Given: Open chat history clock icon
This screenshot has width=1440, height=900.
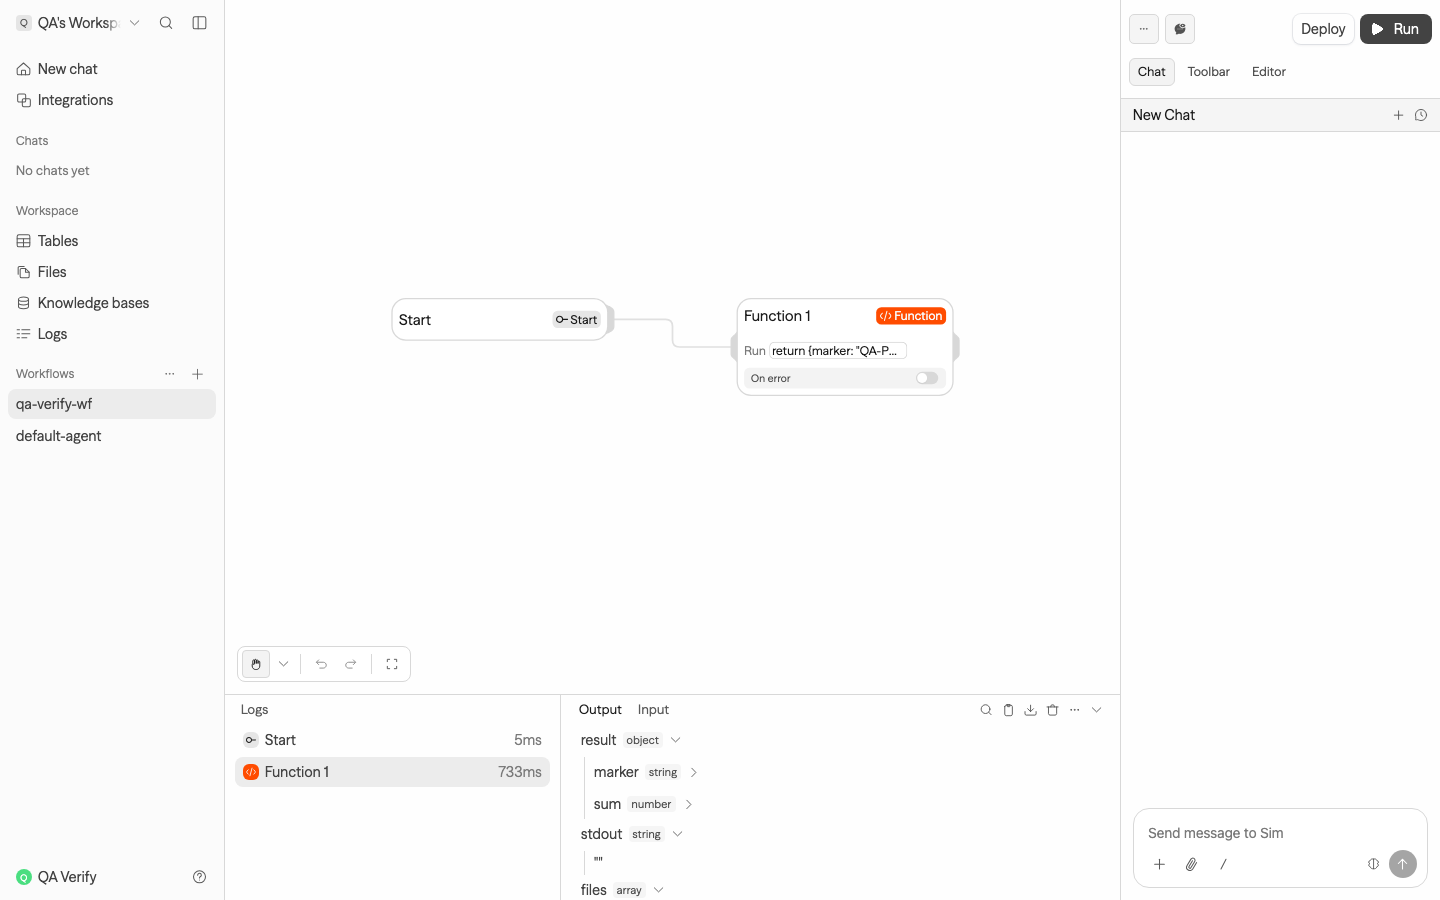Looking at the screenshot, I should (x=1421, y=115).
